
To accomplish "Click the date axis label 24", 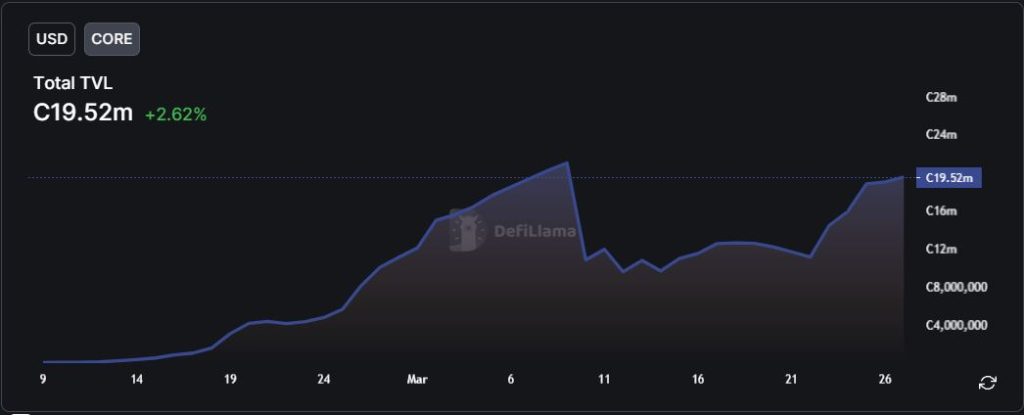I will tap(324, 380).
